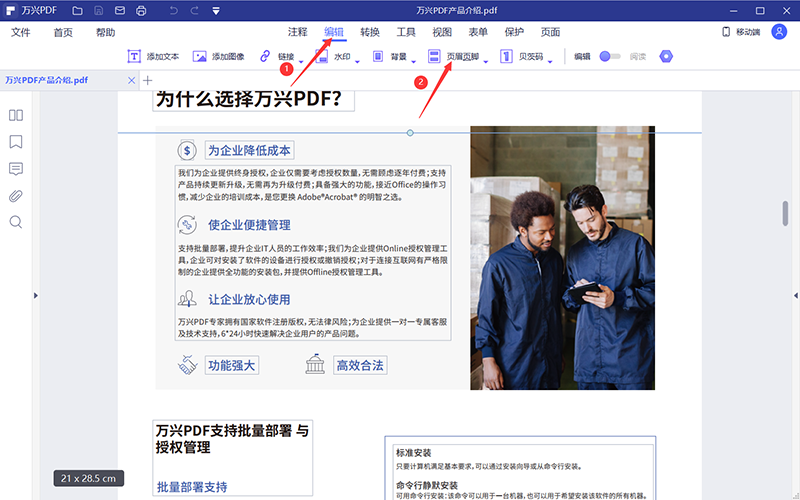Click the 万兴PDF app logo icon
The width and height of the screenshot is (800, 500).
coord(10,11)
